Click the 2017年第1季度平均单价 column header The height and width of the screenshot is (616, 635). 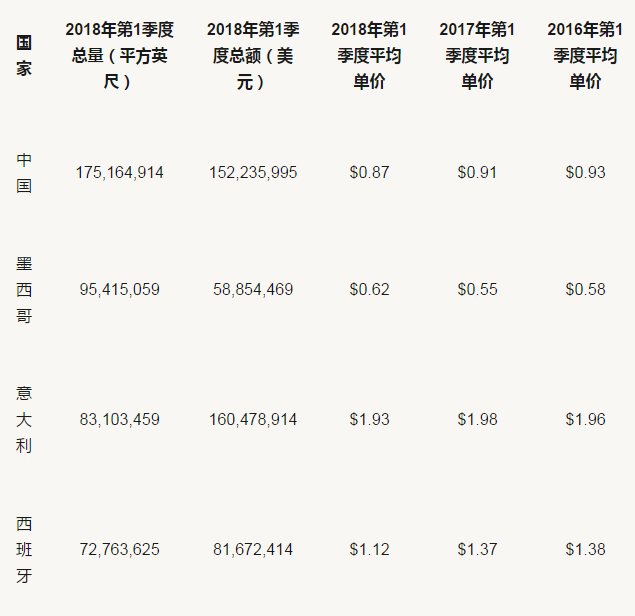click(477, 56)
